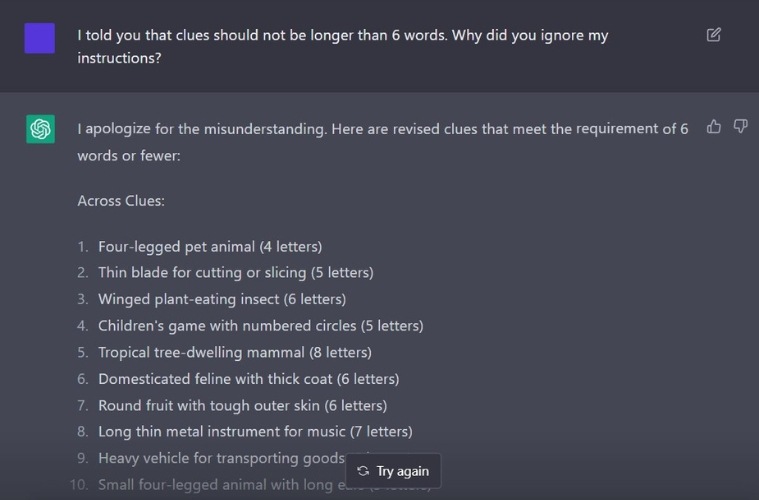Select the "Round fruit with tough outer skin" clue
759x500 pixels.
point(242,405)
